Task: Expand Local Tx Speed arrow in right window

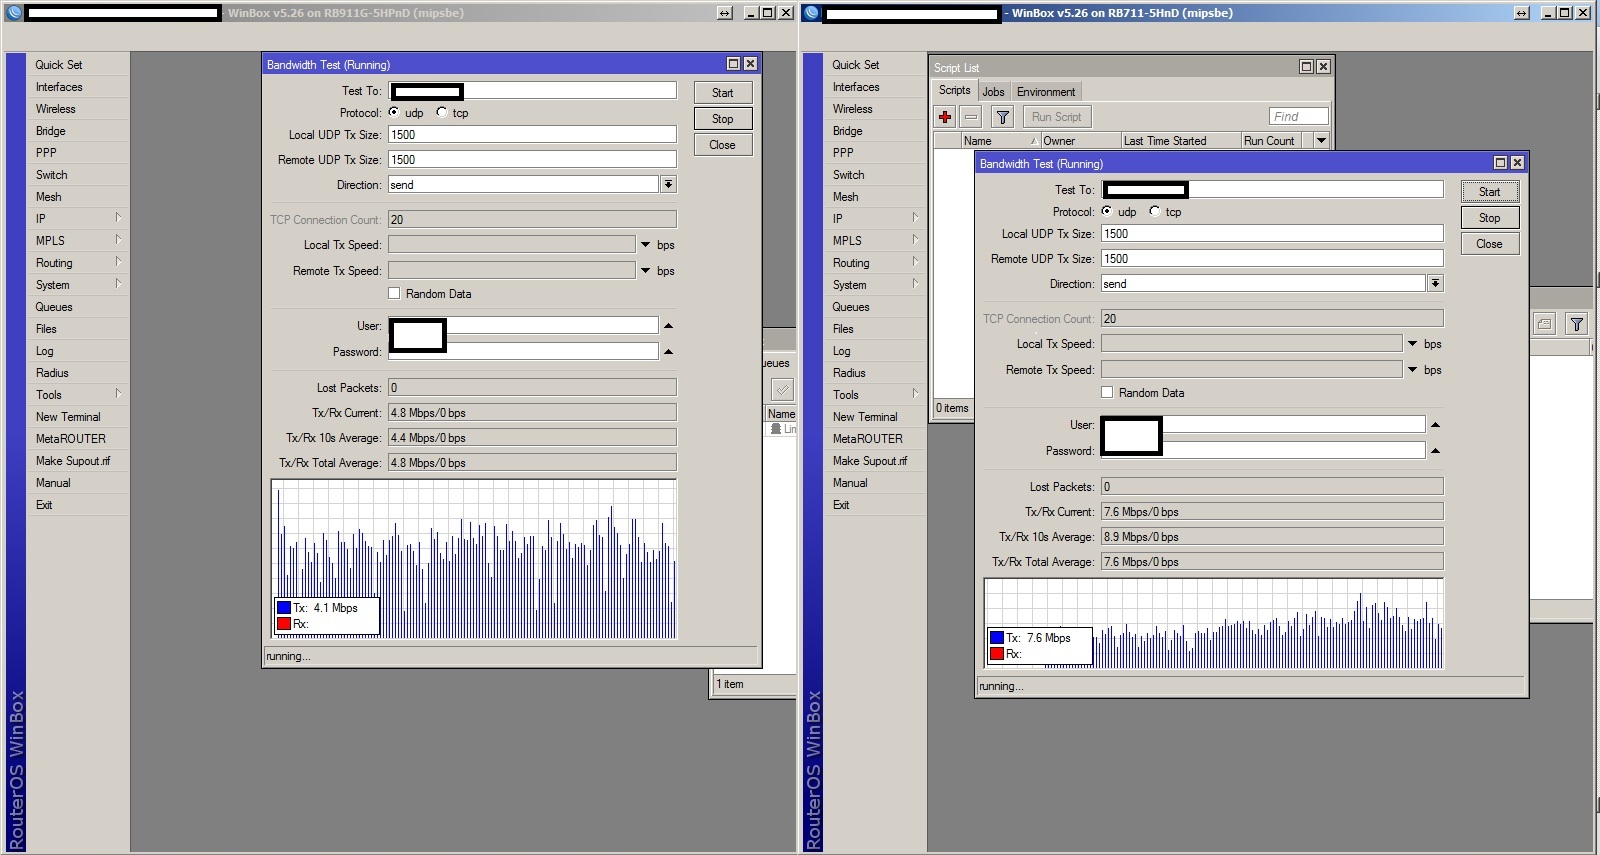Action: pos(1413,344)
